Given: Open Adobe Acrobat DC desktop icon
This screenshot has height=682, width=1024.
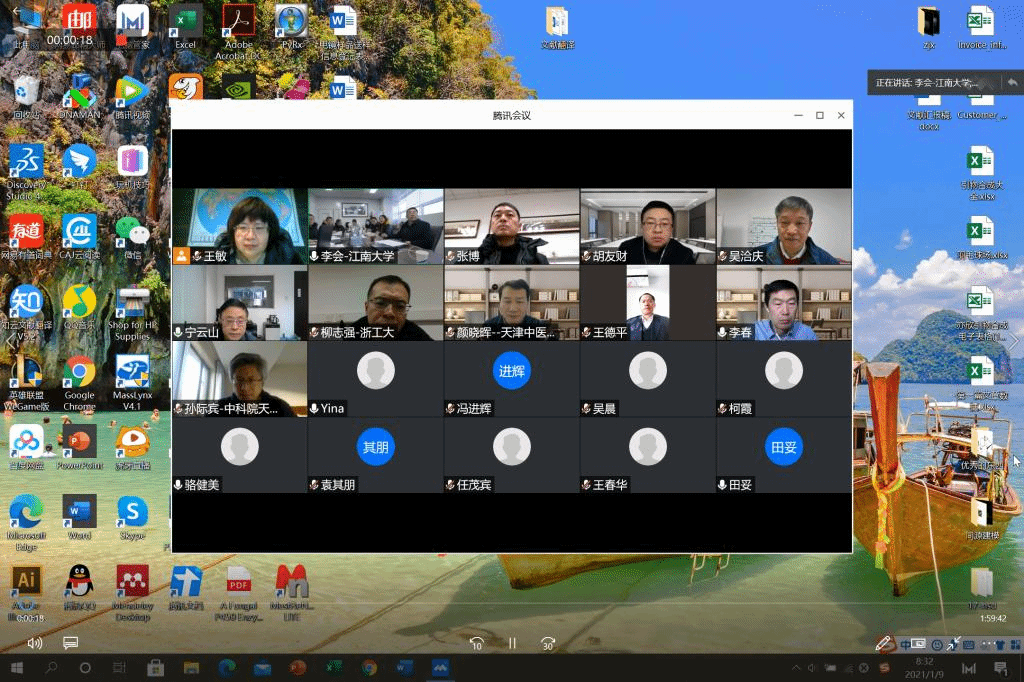Looking at the screenshot, I should pyautogui.click(x=239, y=25).
